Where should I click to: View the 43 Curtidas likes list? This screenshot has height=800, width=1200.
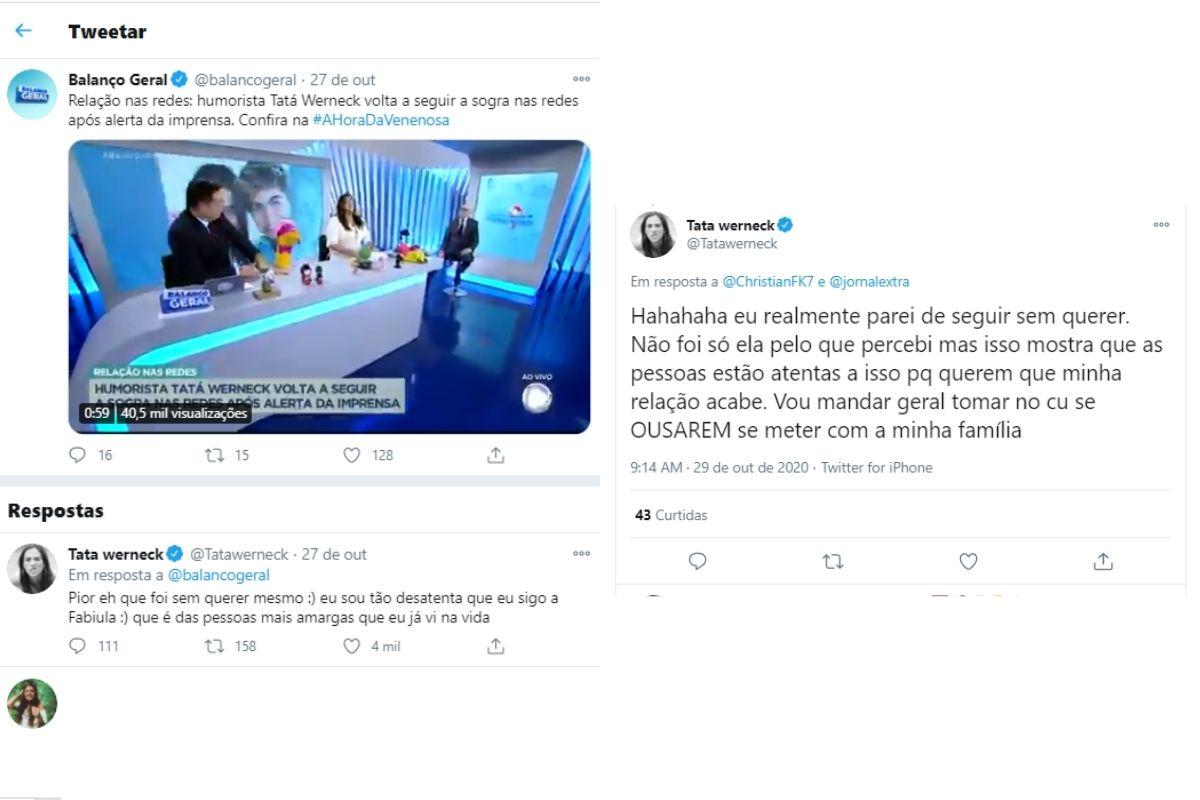671,515
